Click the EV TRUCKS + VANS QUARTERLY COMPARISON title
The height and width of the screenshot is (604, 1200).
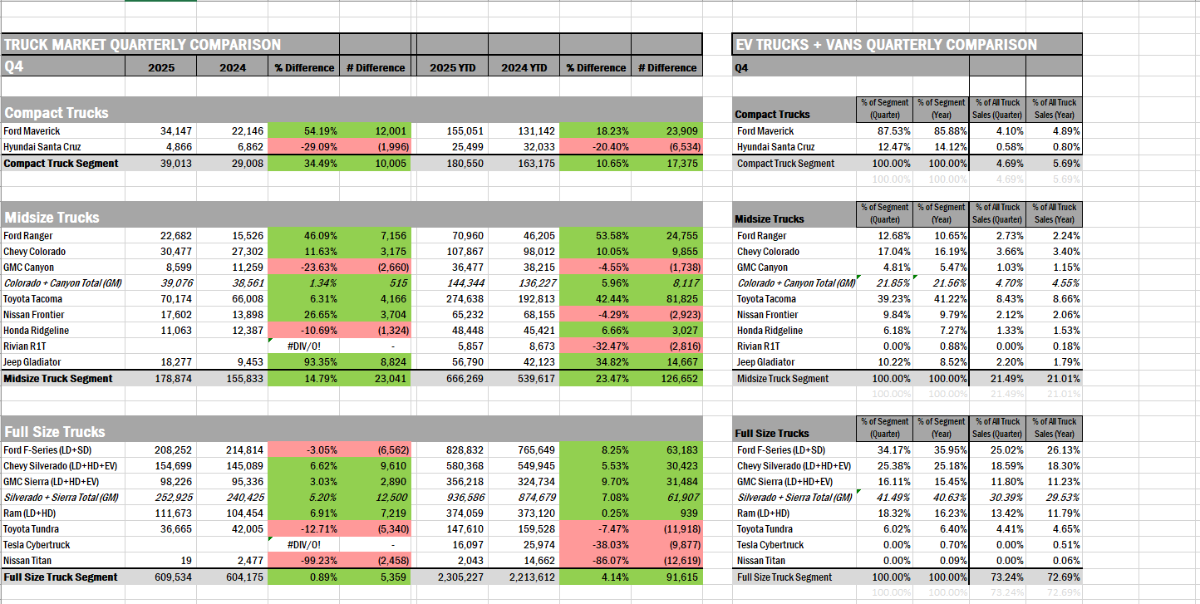885,45
